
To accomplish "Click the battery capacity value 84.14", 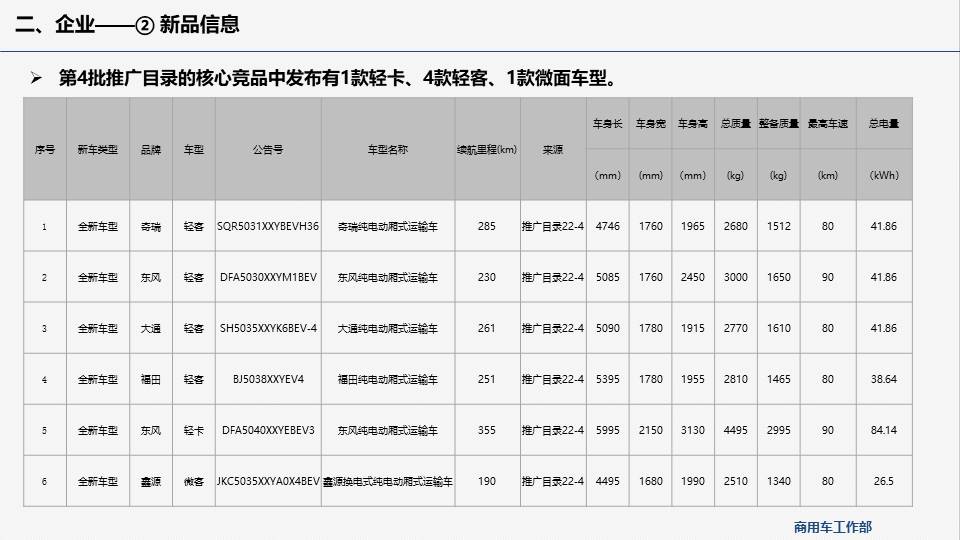I will (x=883, y=430).
